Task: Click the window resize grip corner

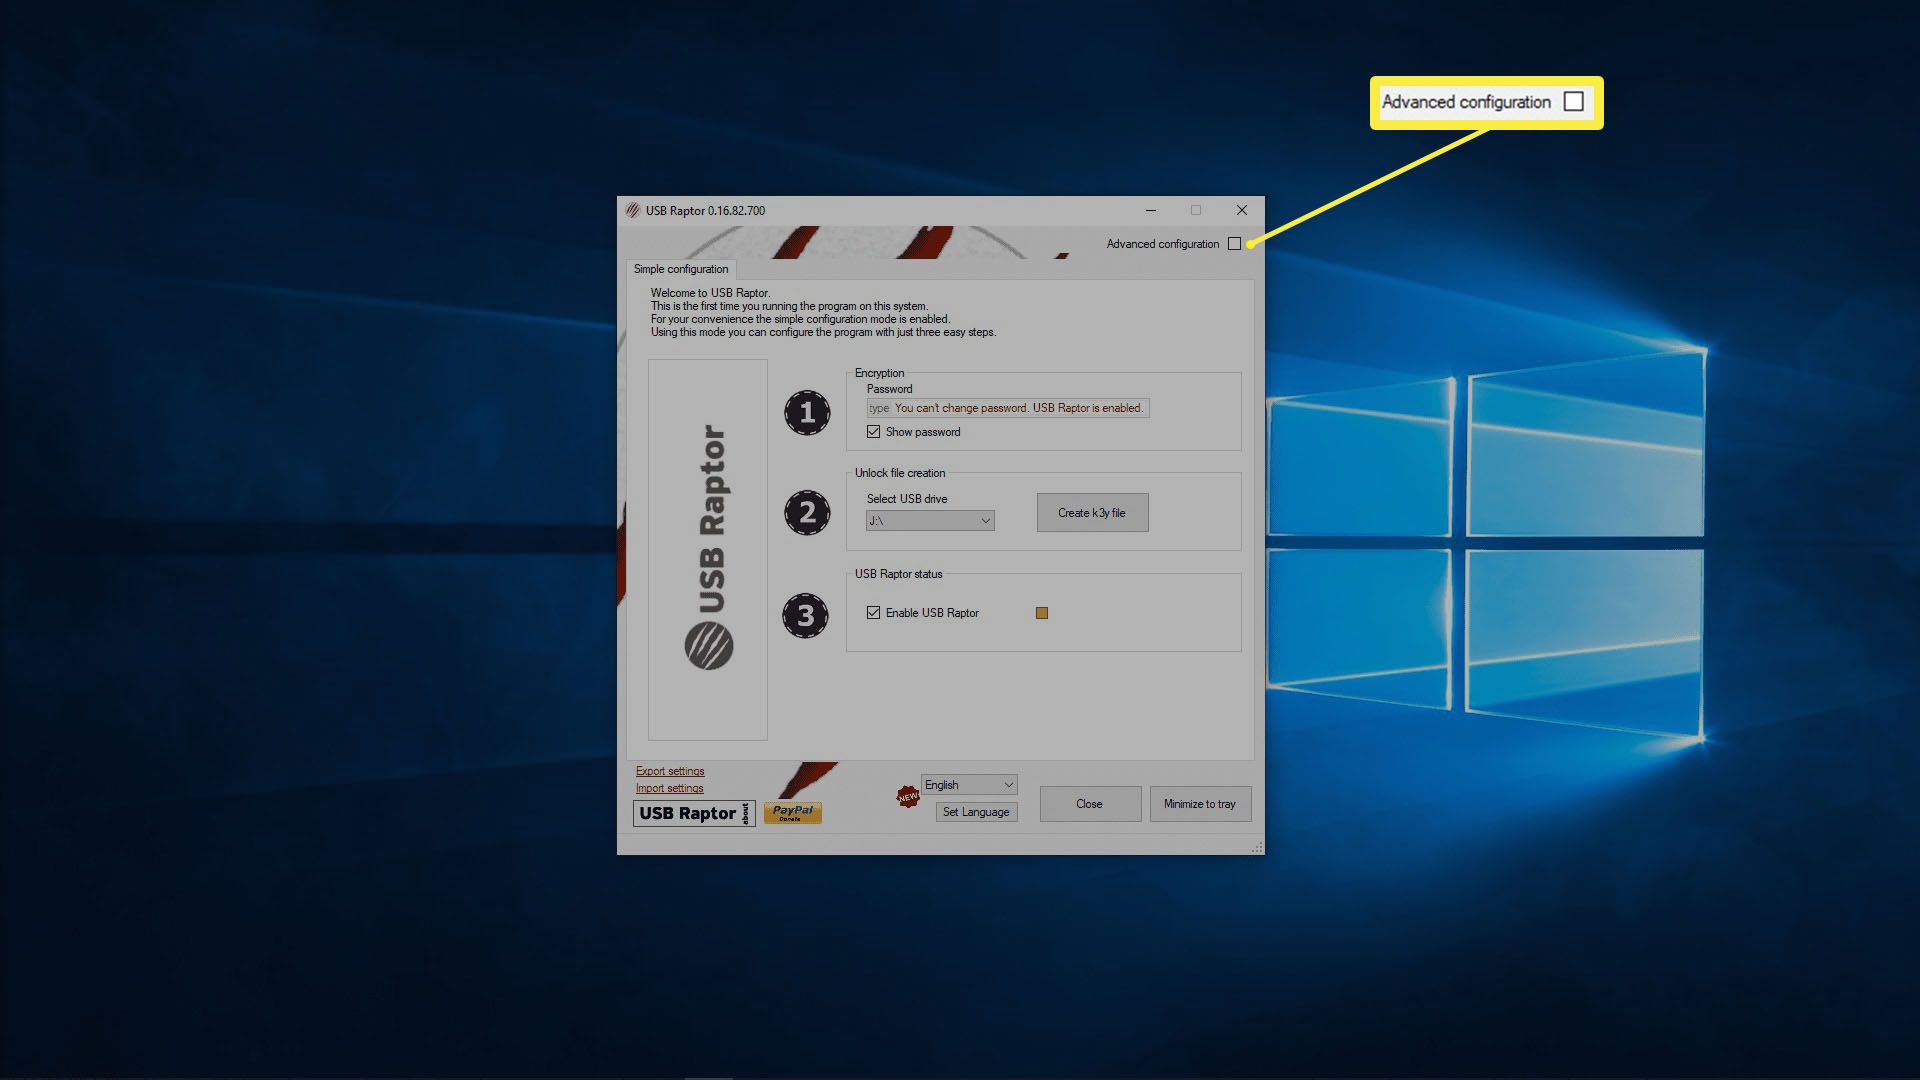Action: (1257, 847)
